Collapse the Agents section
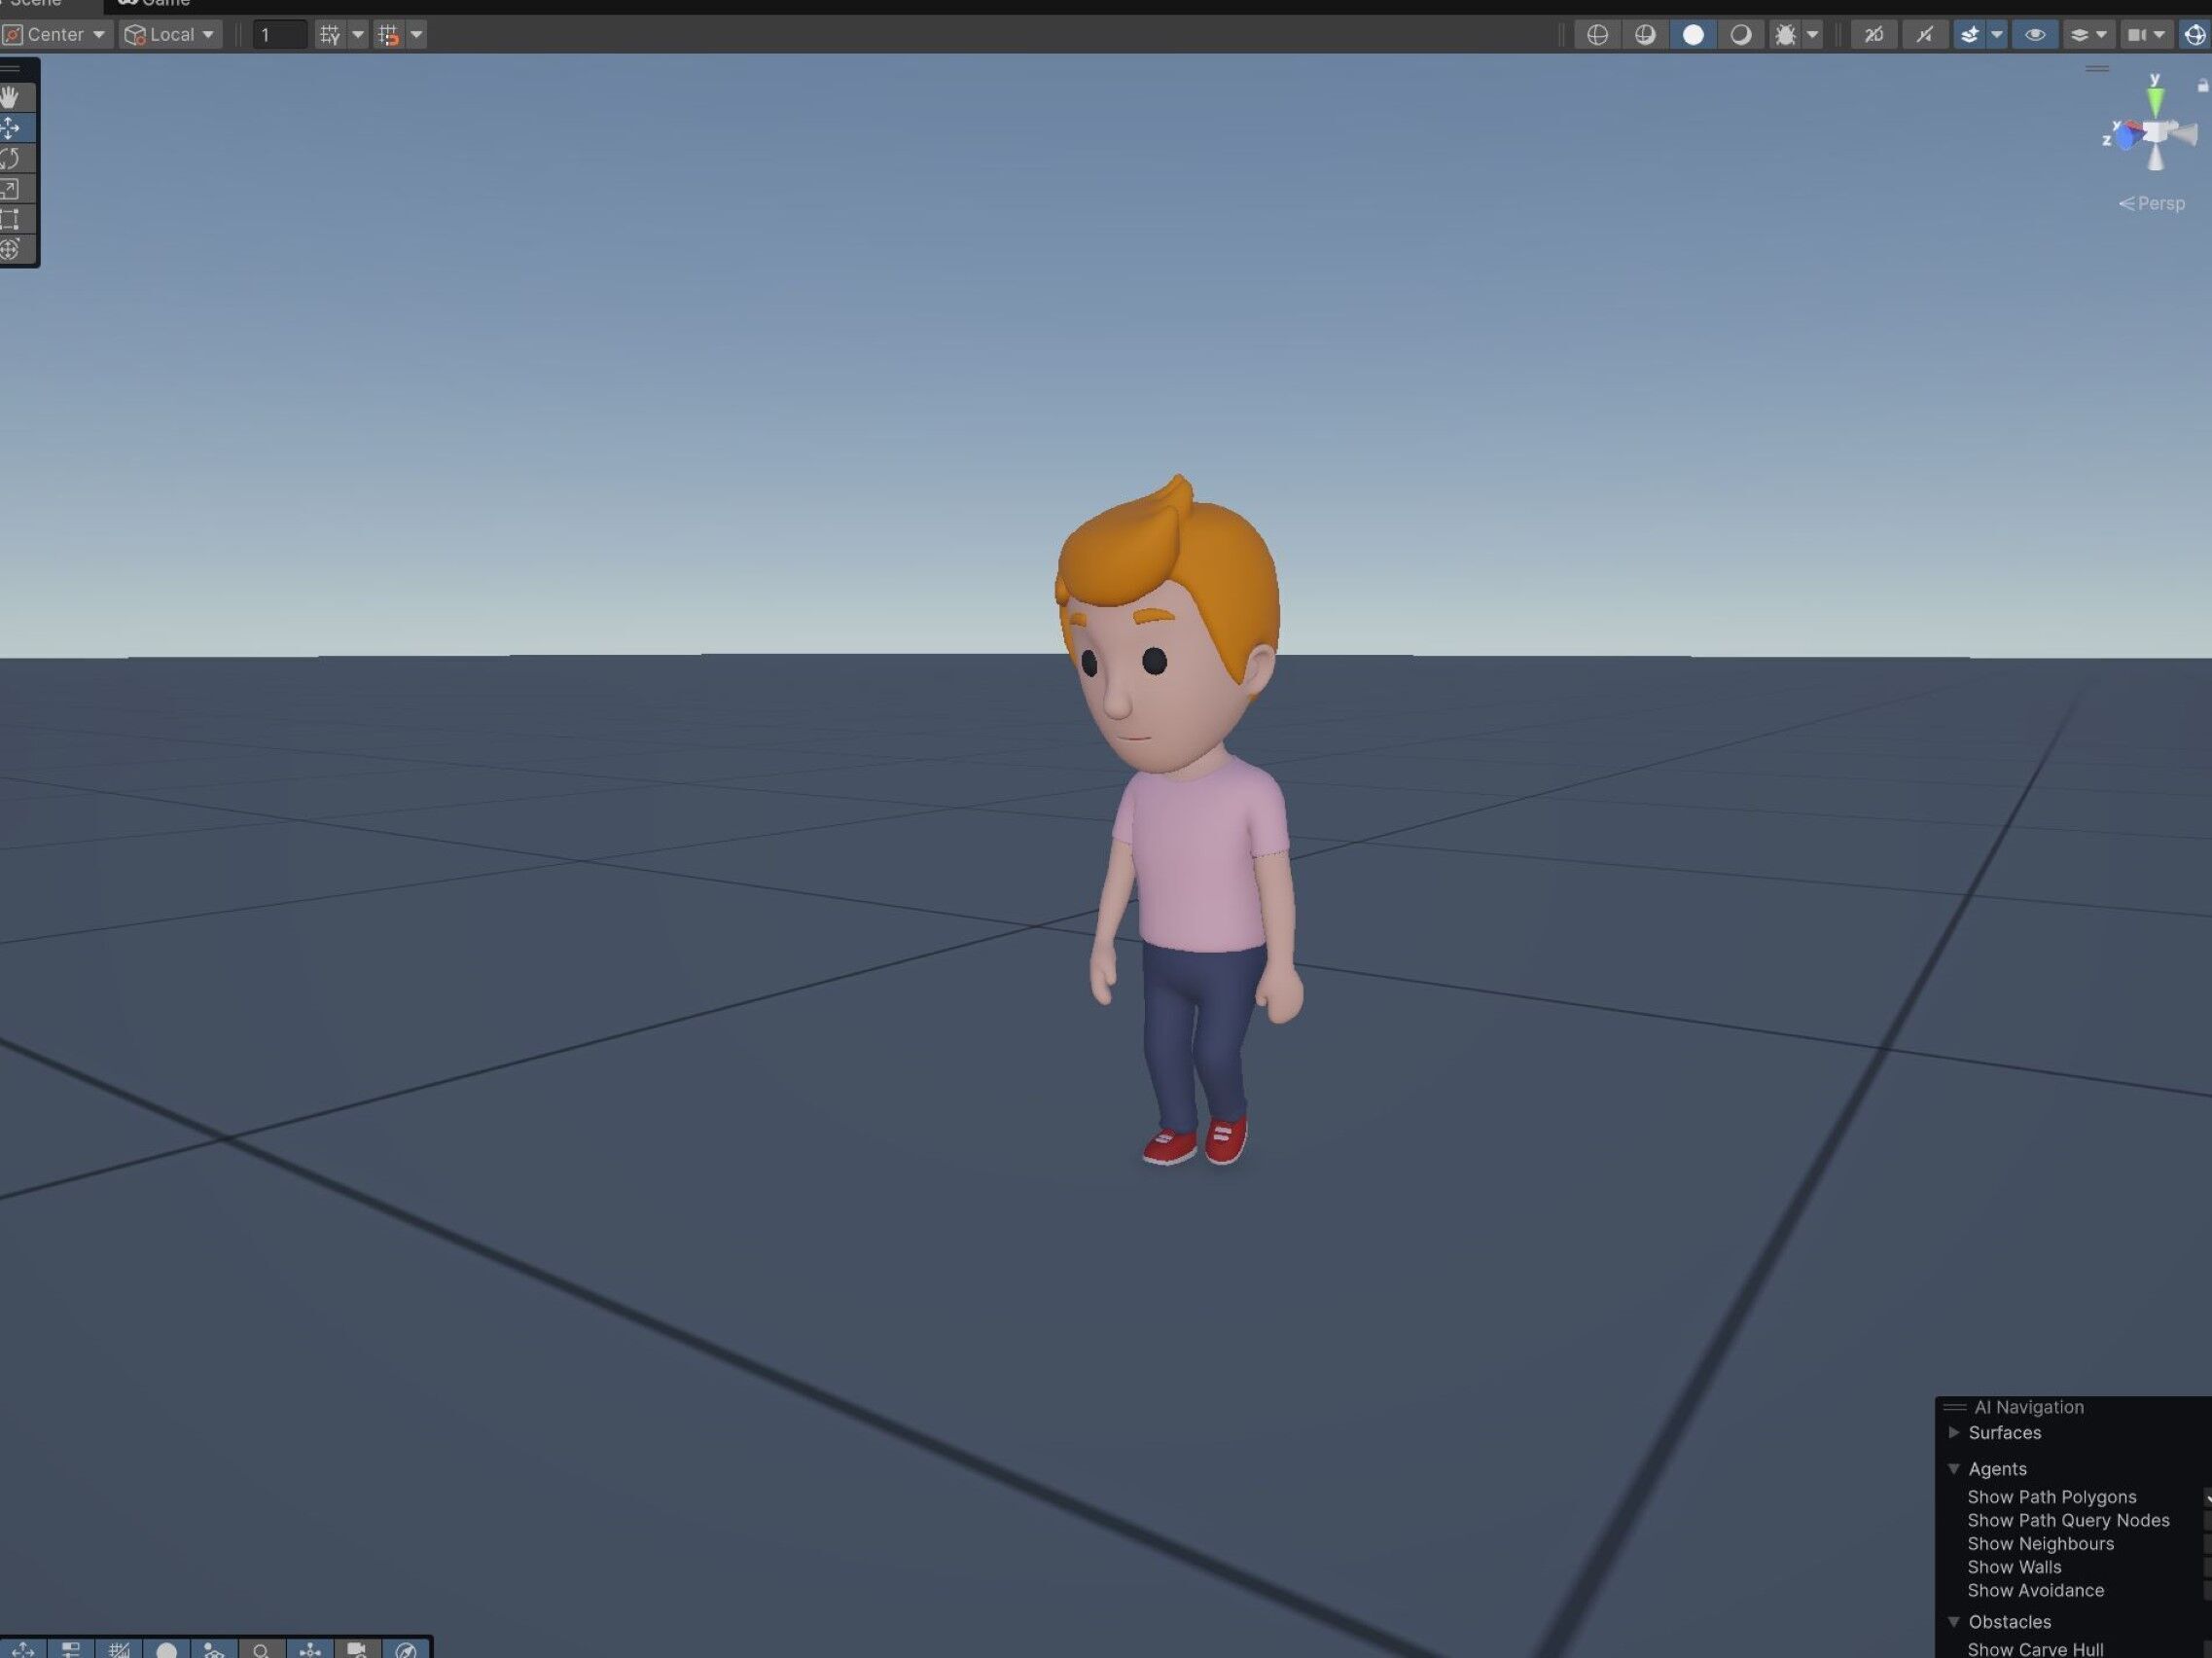Viewport: 2212px width, 1658px height. pyautogui.click(x=1954, y=1469)
